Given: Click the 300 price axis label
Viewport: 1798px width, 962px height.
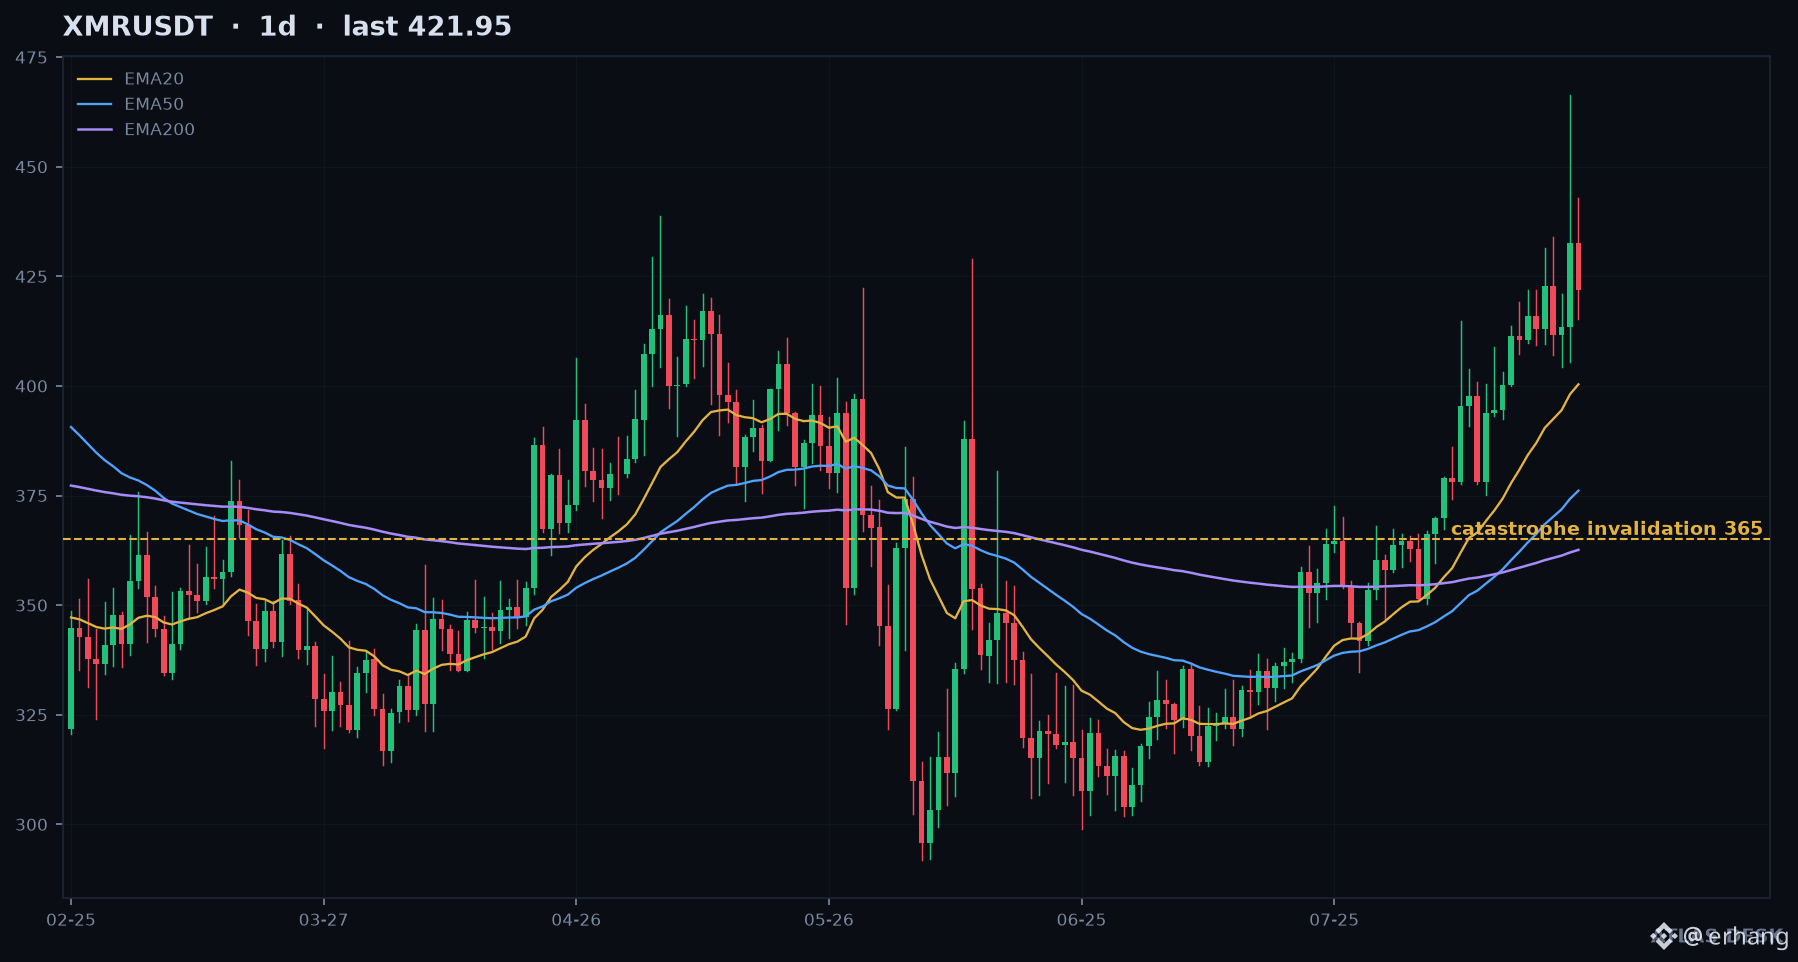Looking at the screenshot, I should (31, 825).
